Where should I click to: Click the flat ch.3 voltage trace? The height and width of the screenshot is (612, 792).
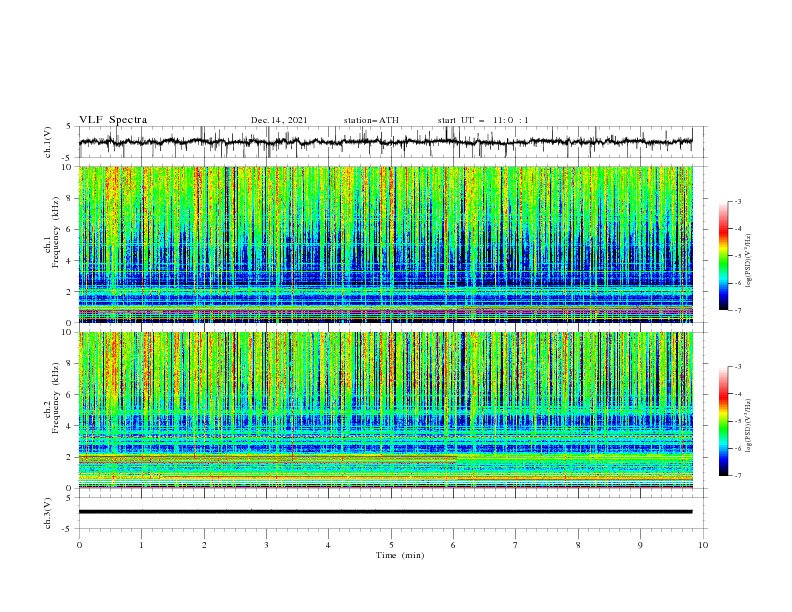click(x=385, y=512)
